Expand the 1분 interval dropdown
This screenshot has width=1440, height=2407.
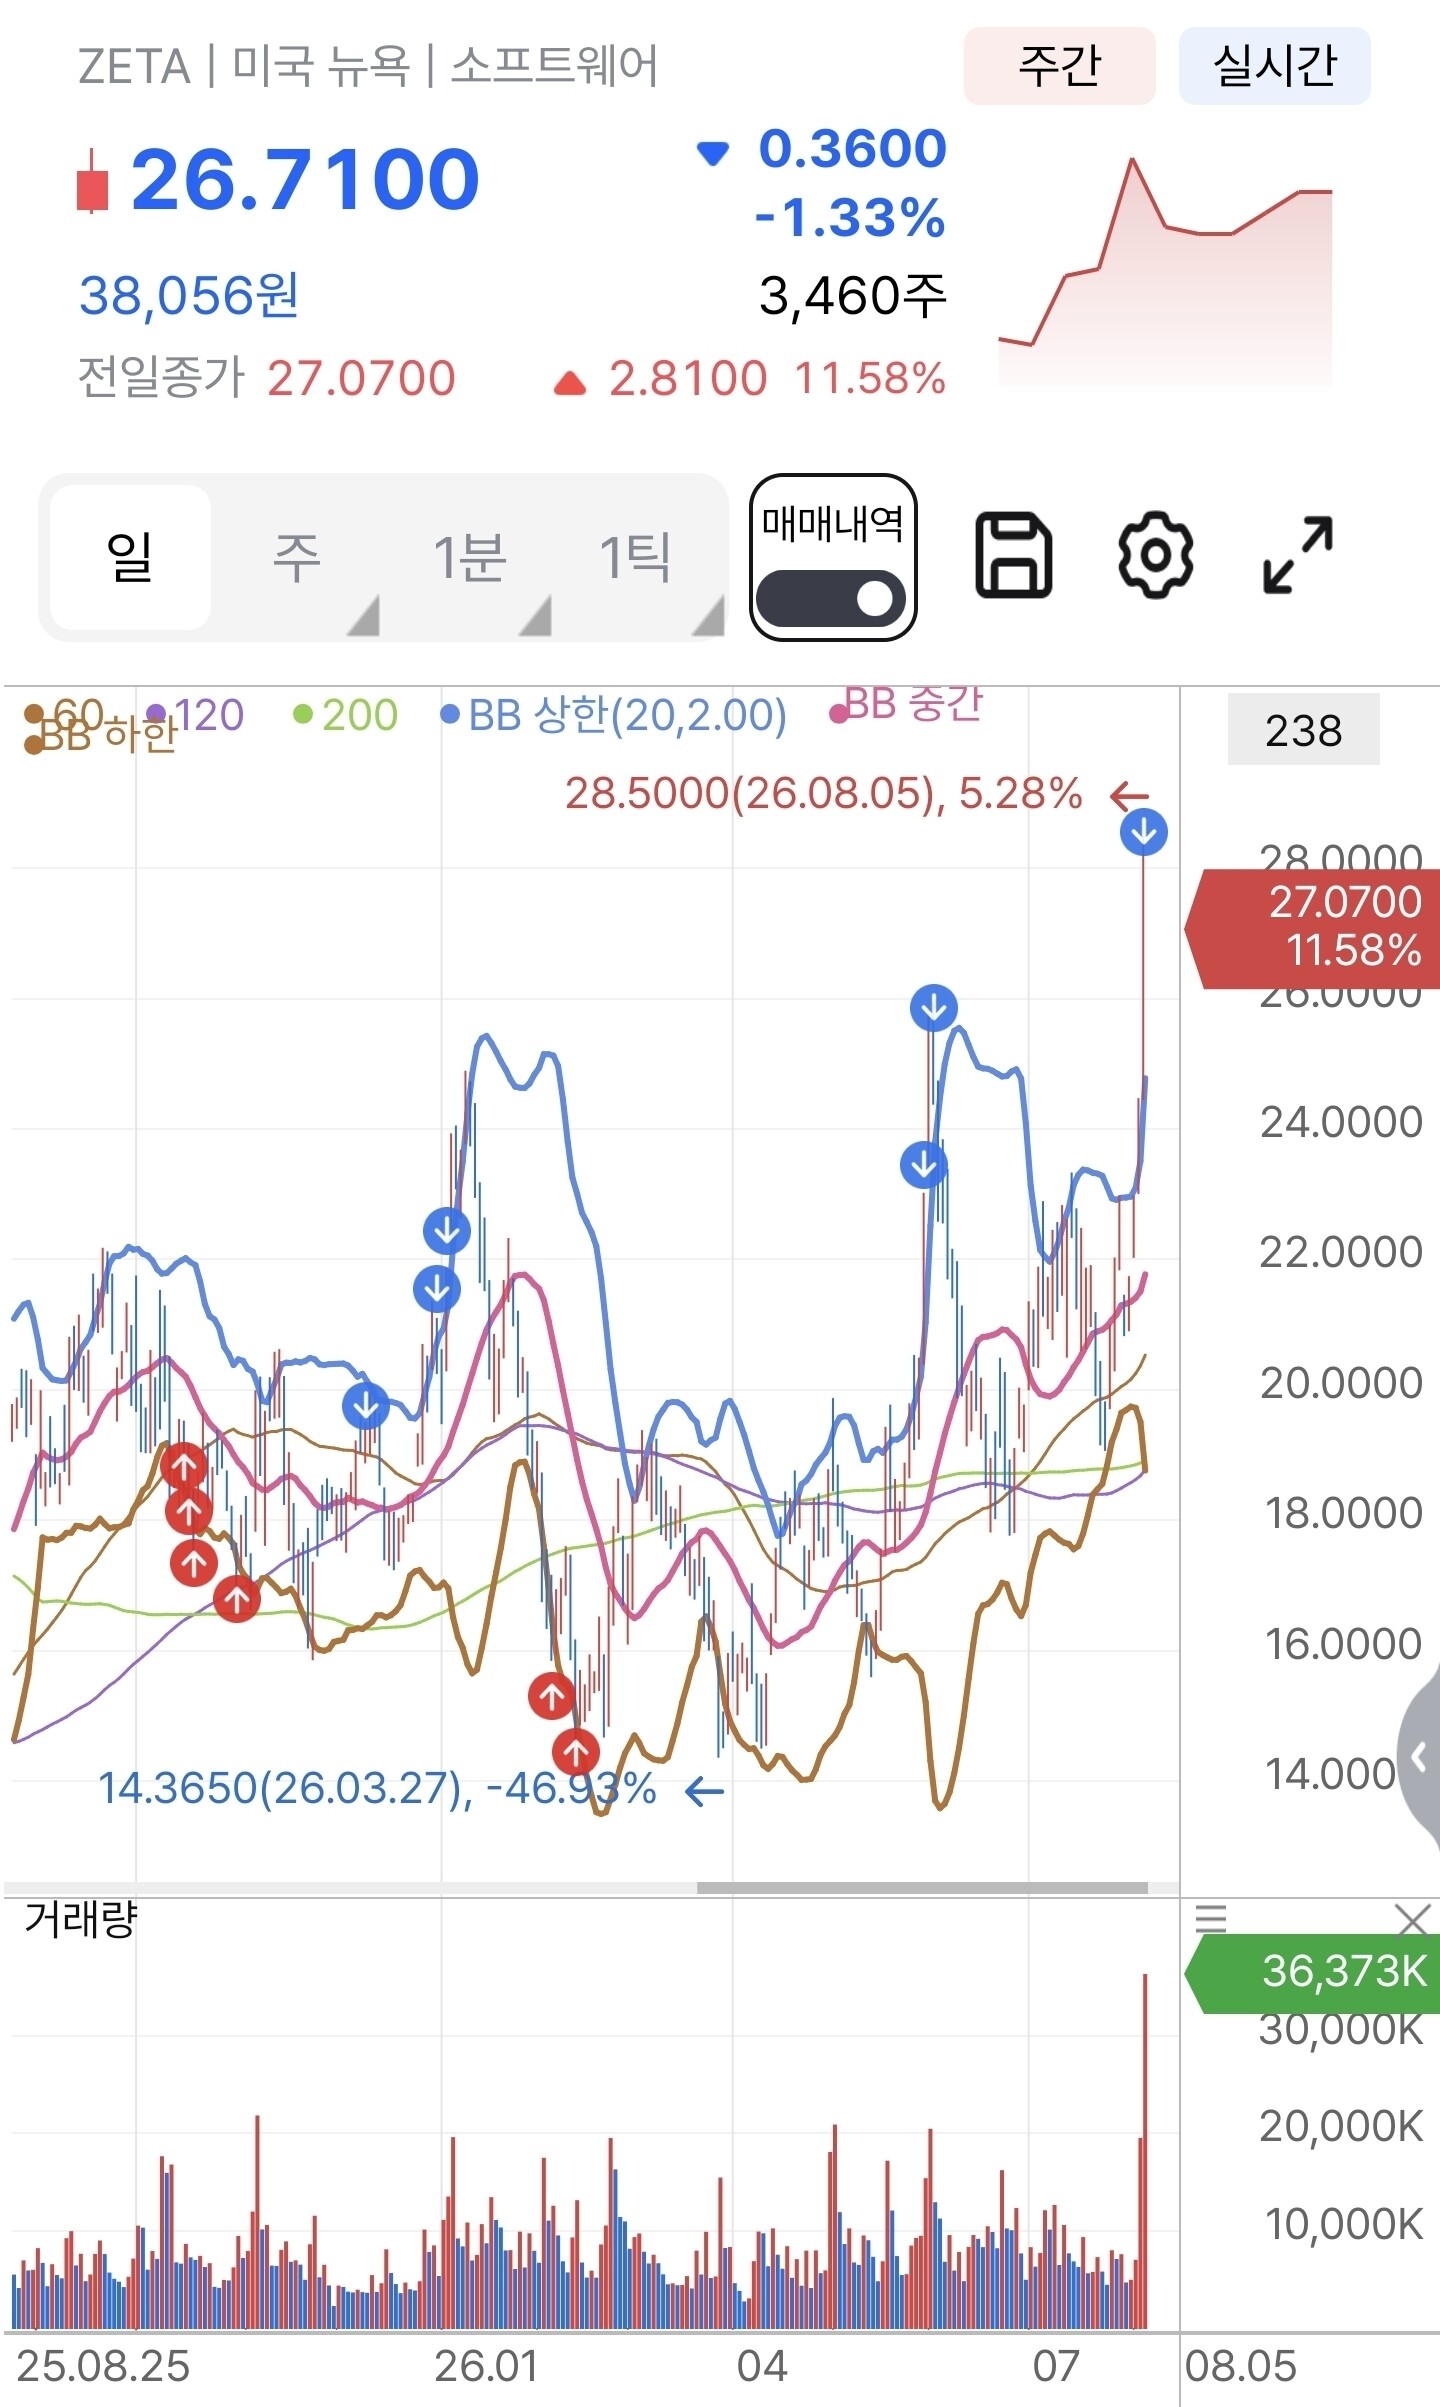pyautogui.click(x=535, y=616)
